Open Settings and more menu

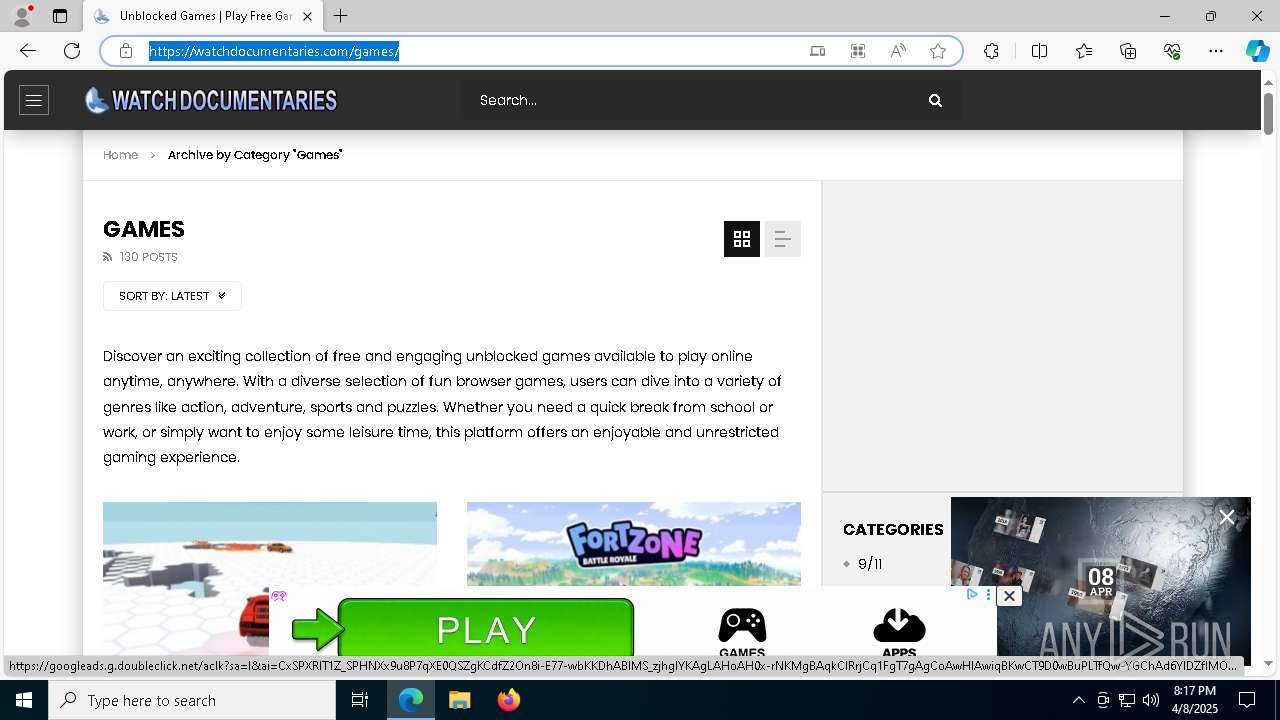(x=1216, y=51)
